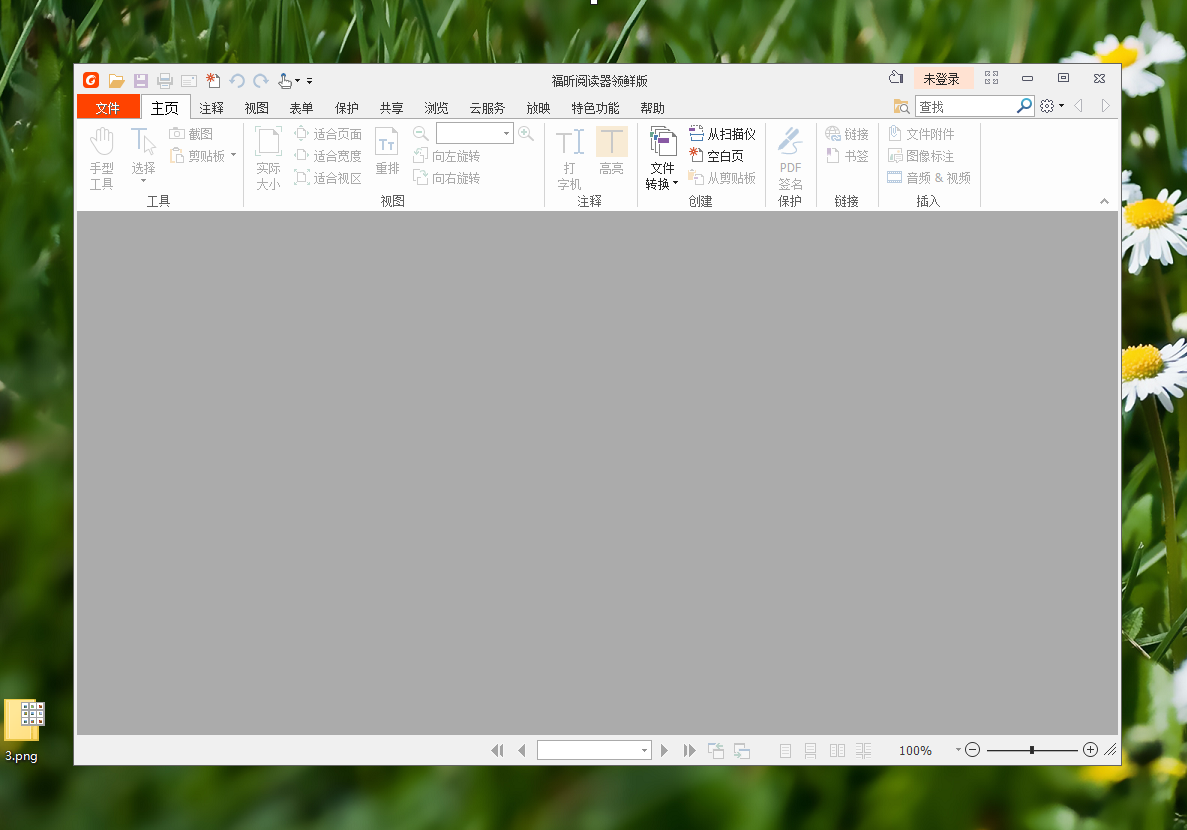Click the zoom out minus button in status bar
This screenshot has height=830, width=1187.
pos(973,750)
